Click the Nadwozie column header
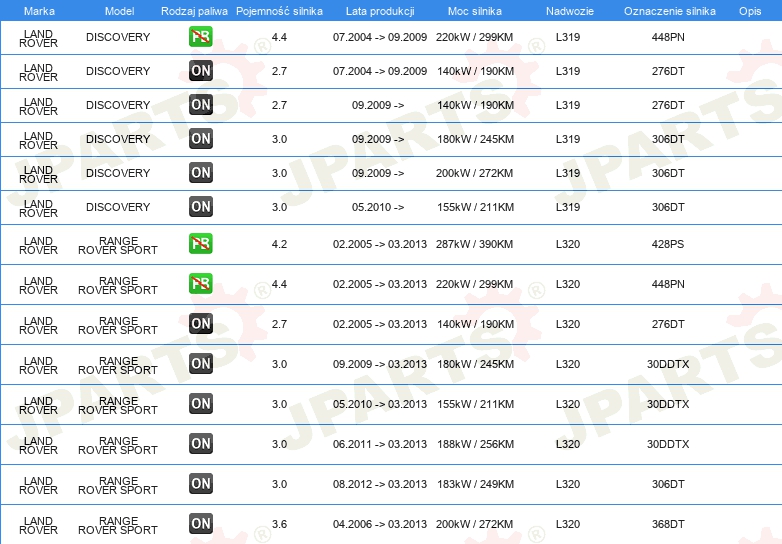This screenshot has width=782, height=544. (570, 11)
